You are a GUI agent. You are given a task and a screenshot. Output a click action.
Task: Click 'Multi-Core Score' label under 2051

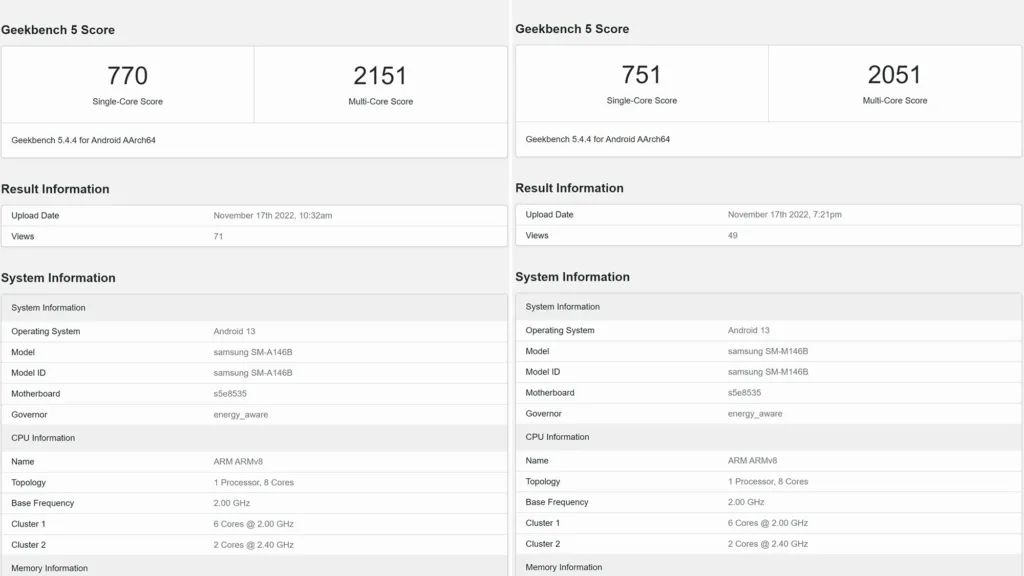click(895, 101)
